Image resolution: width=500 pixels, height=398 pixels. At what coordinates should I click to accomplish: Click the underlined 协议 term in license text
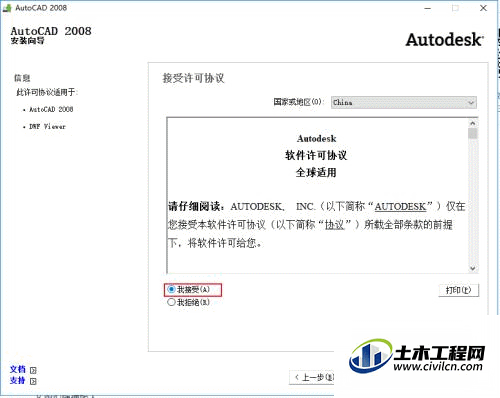pos(334,225)
